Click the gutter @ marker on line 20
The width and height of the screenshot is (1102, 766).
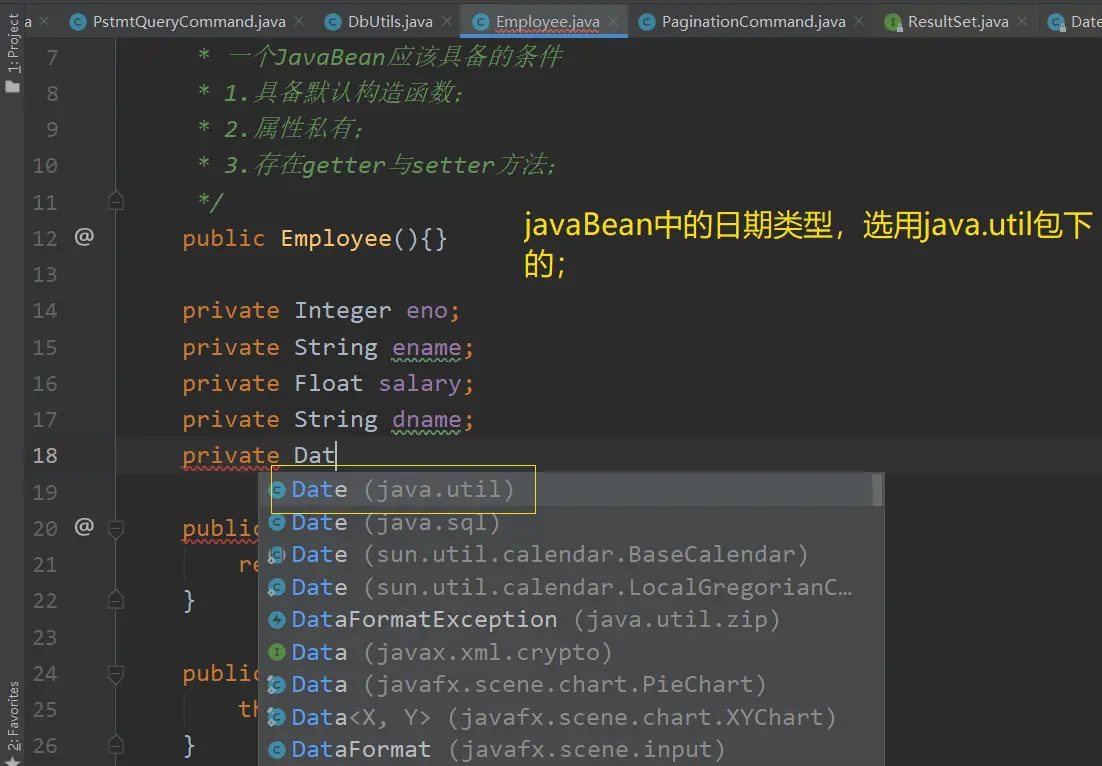pos(84,526)
